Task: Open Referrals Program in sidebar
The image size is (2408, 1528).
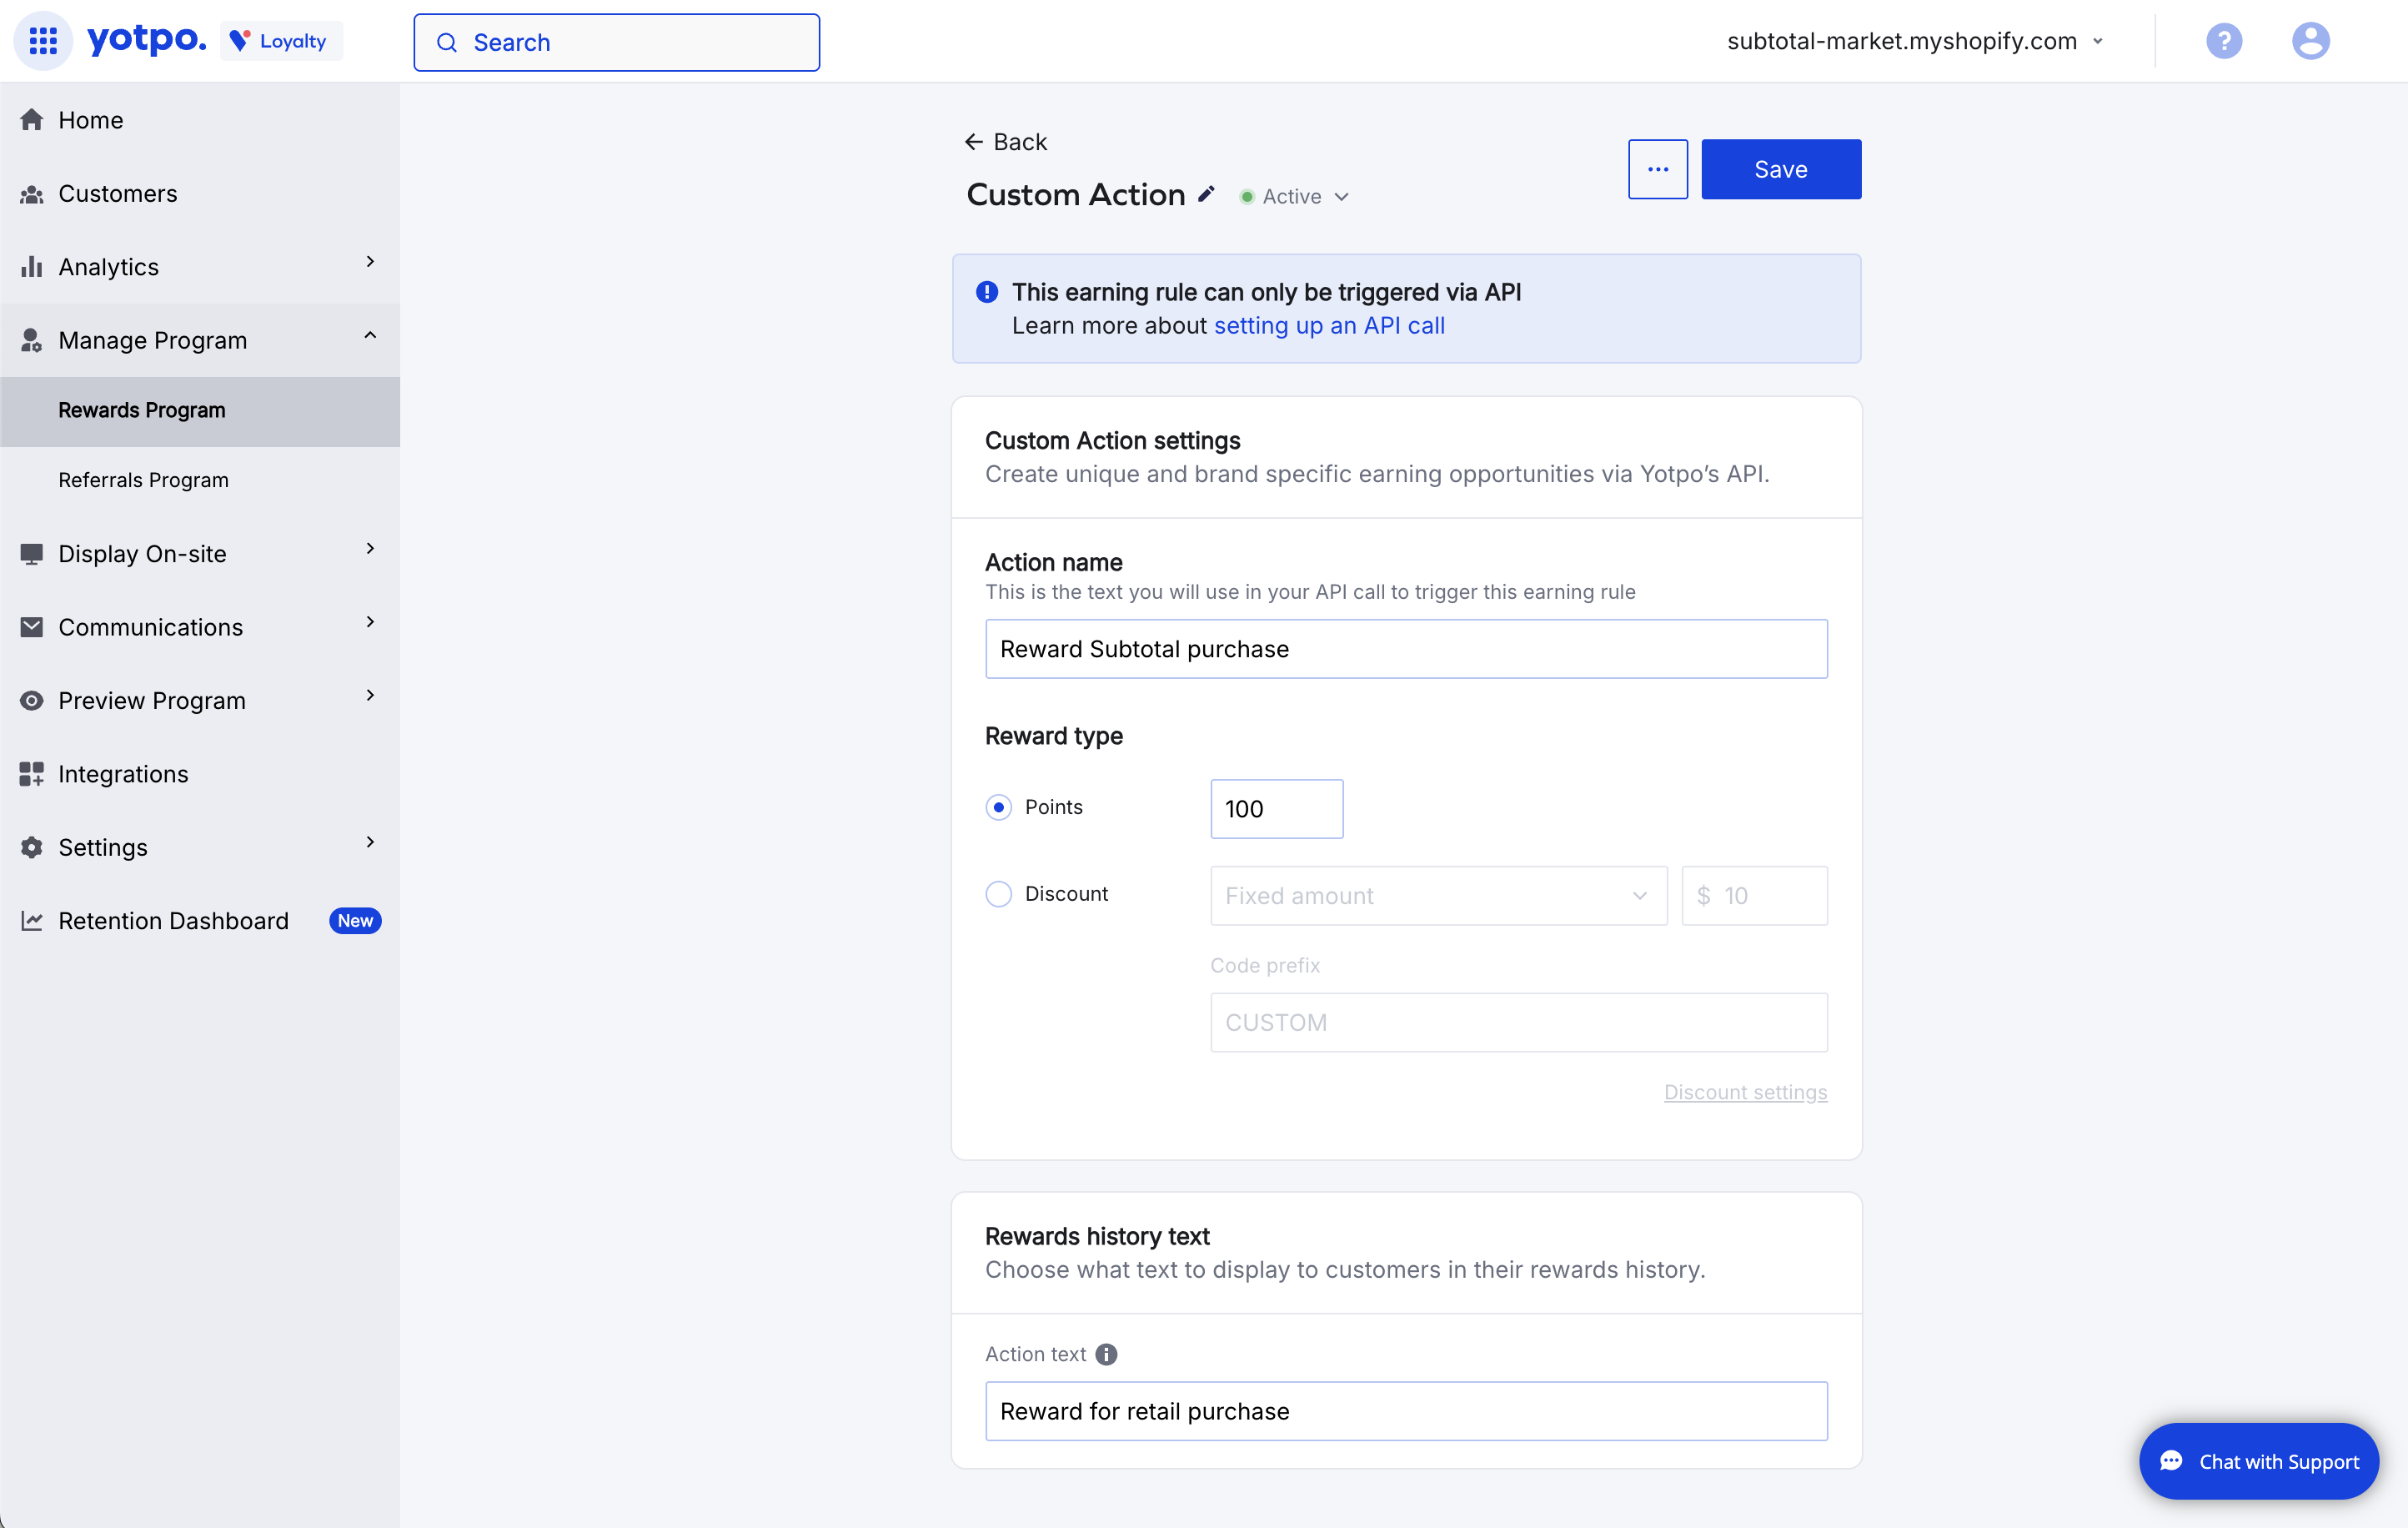Action: click(143, 480)
